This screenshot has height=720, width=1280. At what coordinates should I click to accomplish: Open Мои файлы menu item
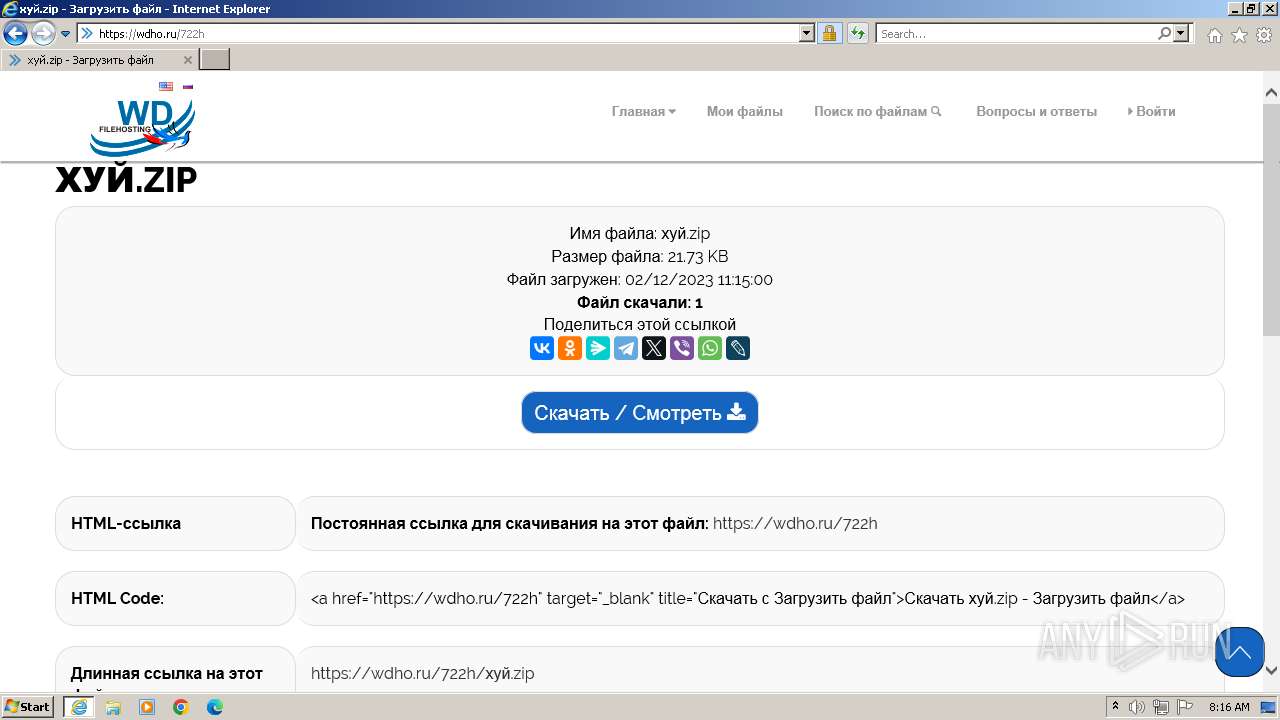(x=745, y=111)
